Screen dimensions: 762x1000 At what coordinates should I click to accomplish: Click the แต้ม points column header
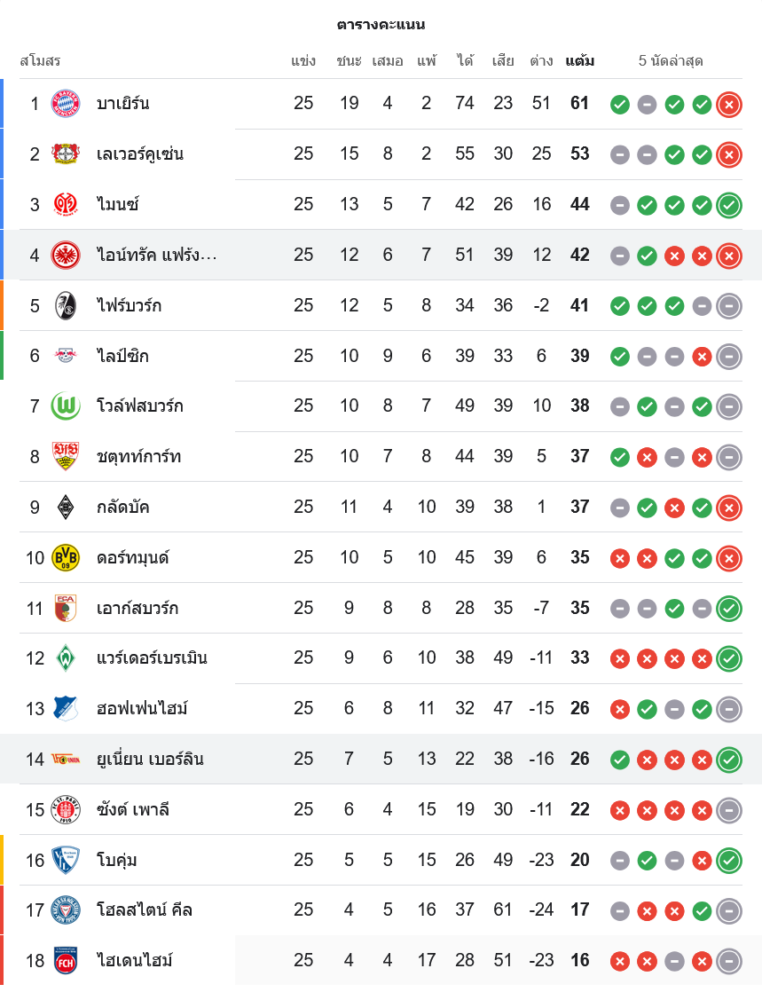click(x=580, y=61)
